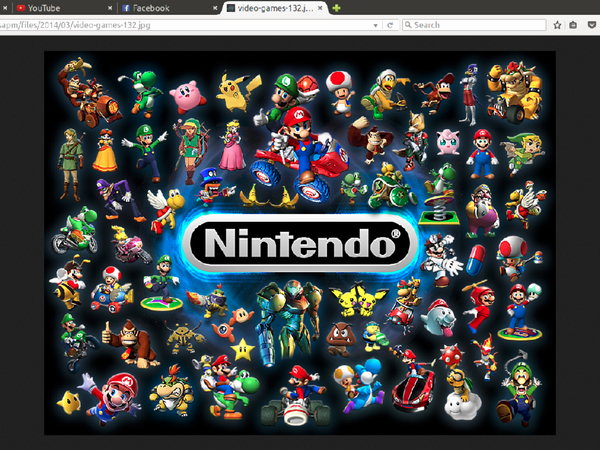The image size is (600, 450).
Task: Switch to the YouTube tab
Action: (64, 8)
